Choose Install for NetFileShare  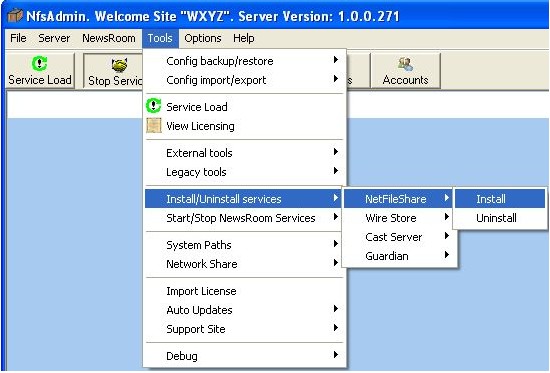[500, 199]
